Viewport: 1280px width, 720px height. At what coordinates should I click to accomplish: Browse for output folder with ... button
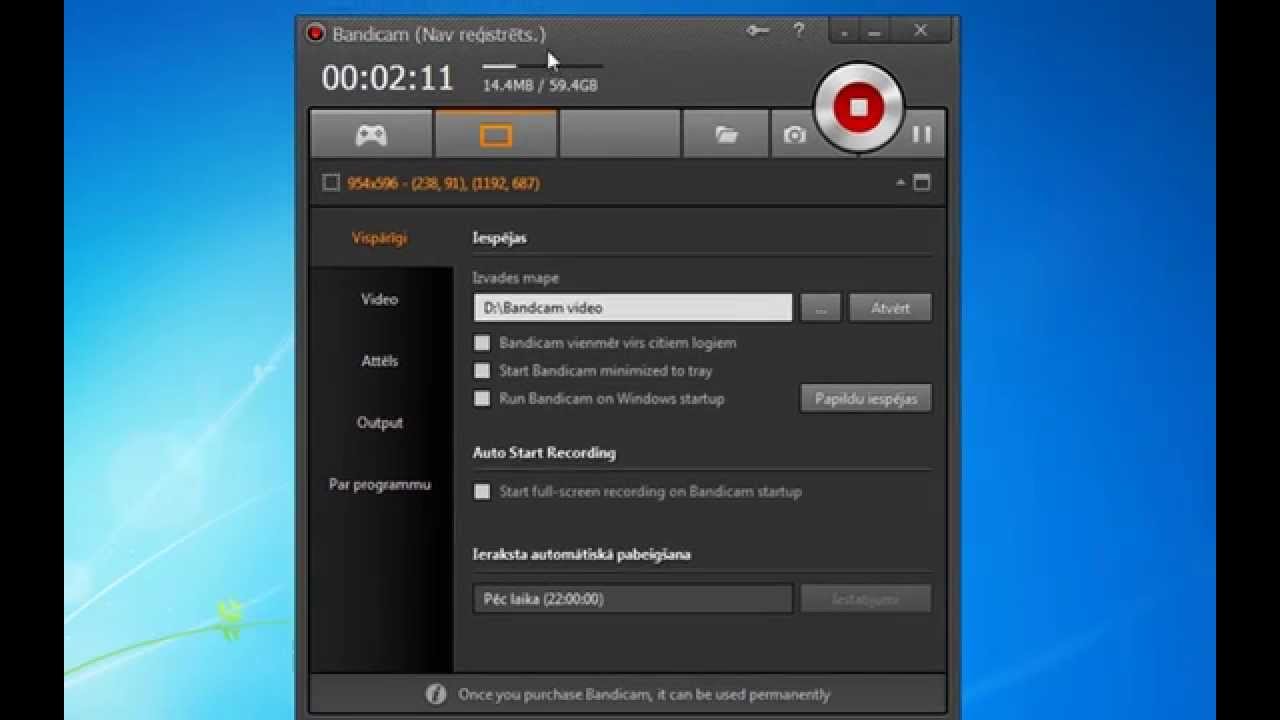pyautogui.click(x=821, y=308)
